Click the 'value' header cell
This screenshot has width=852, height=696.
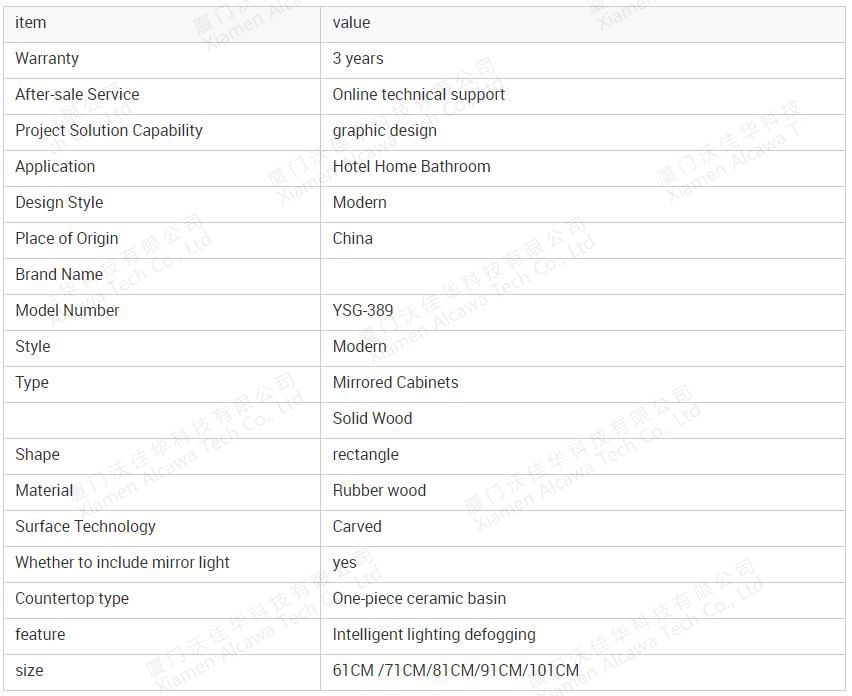[x=582, y=24]
